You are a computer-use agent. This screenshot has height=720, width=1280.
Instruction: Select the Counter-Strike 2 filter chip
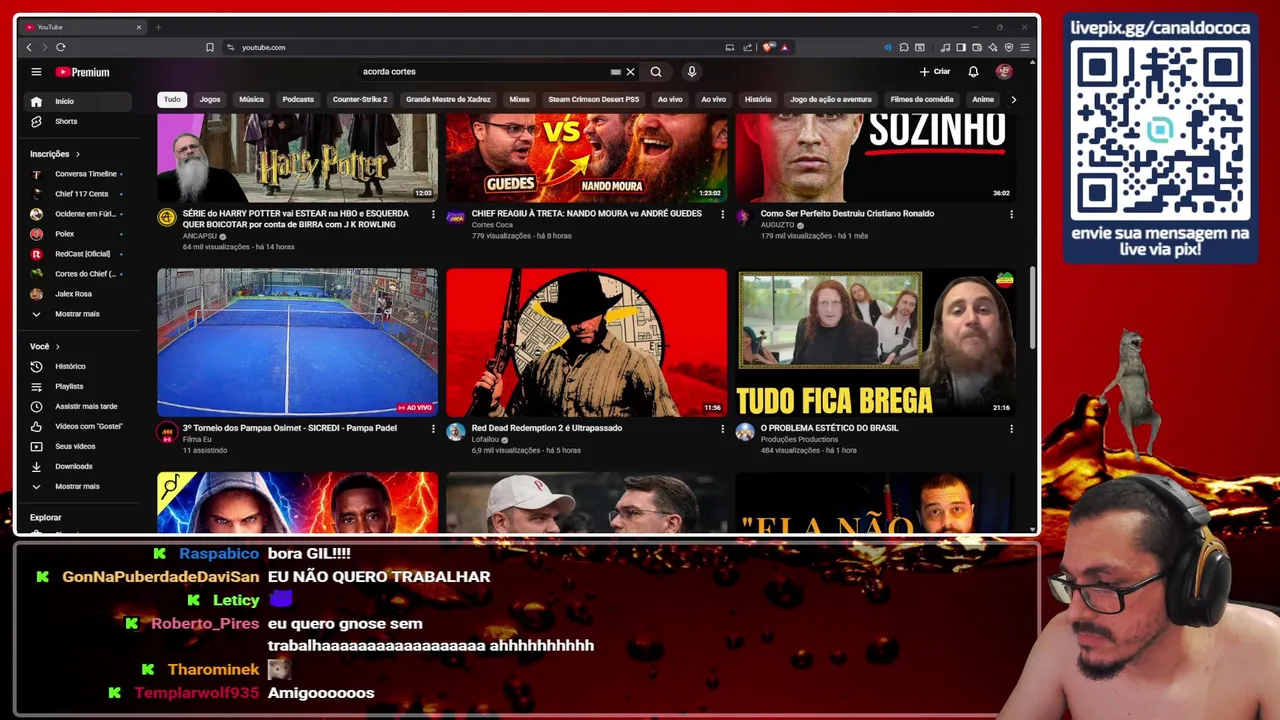click(360, 99)
